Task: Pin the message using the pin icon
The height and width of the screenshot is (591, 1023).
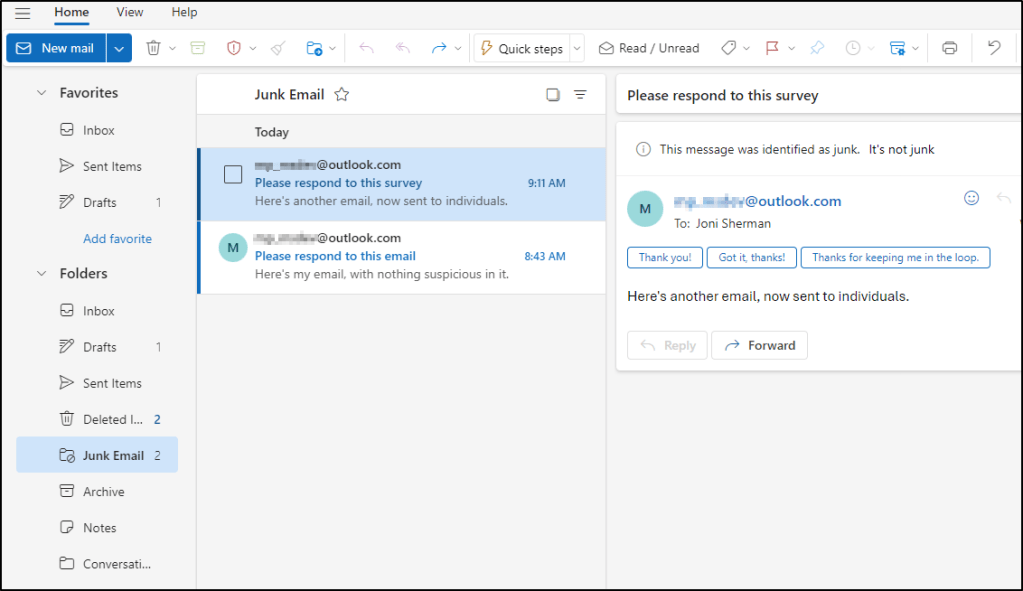Action: click(817, 48)
